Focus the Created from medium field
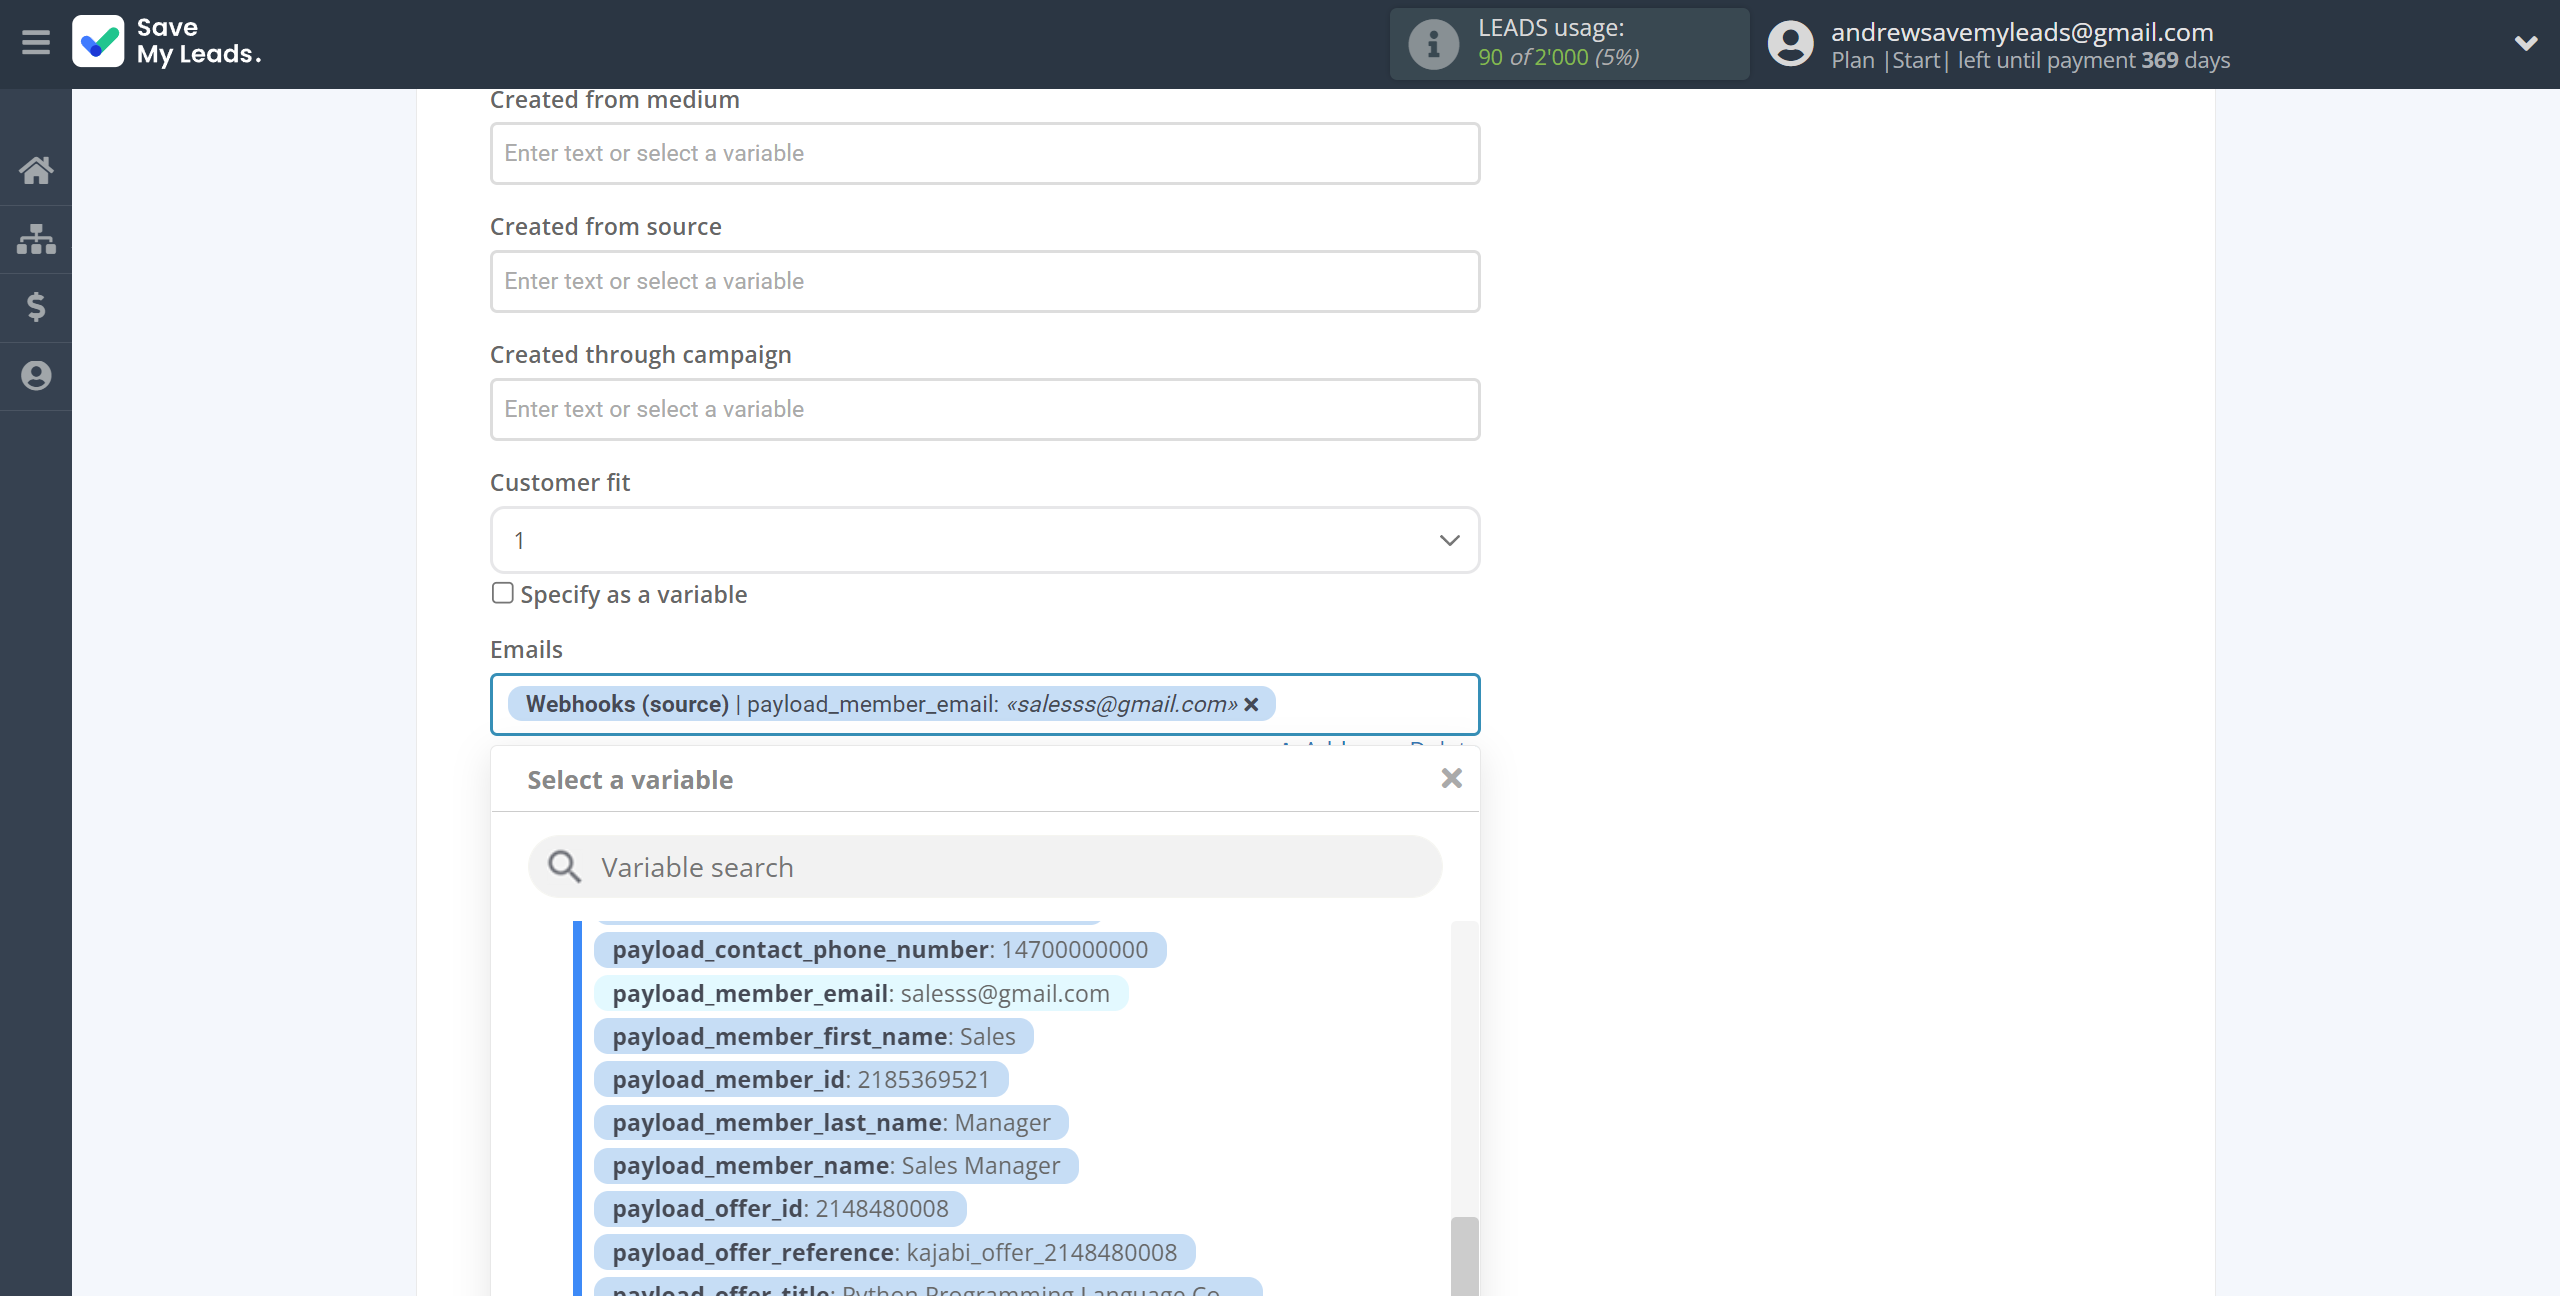Viewport: 2560px width, 1296px height. (985, 153)
